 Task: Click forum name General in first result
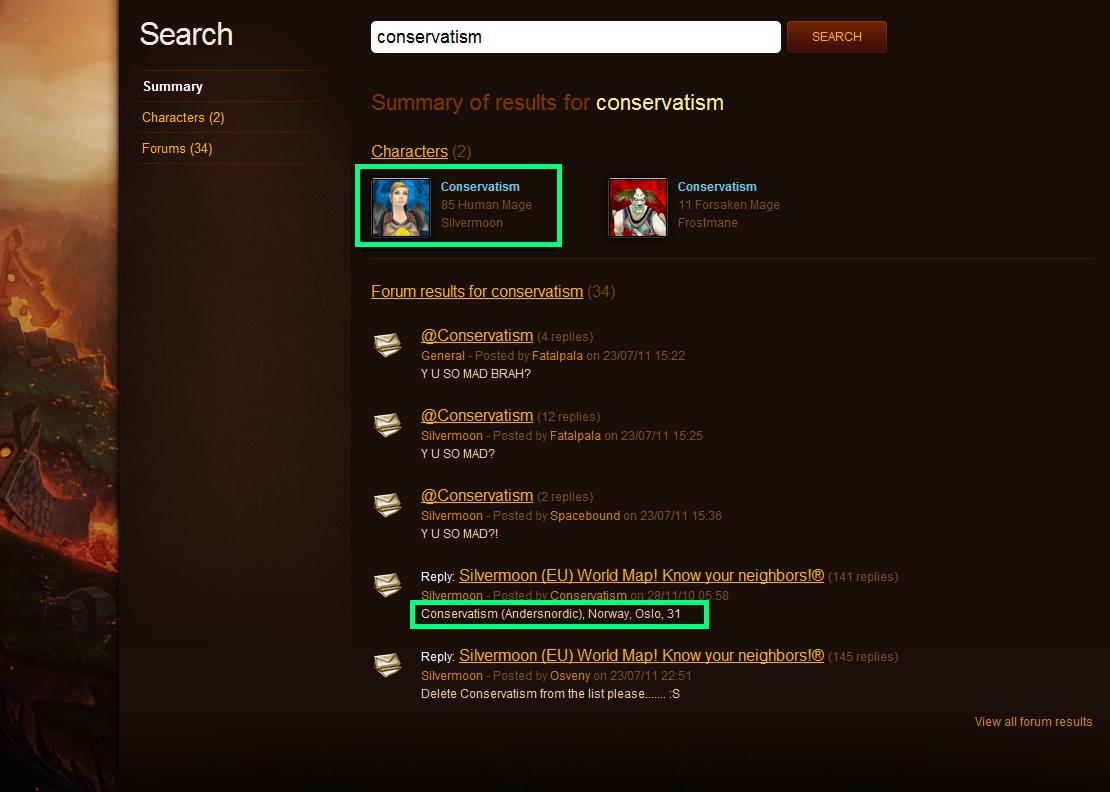click(x=443, y=356)
